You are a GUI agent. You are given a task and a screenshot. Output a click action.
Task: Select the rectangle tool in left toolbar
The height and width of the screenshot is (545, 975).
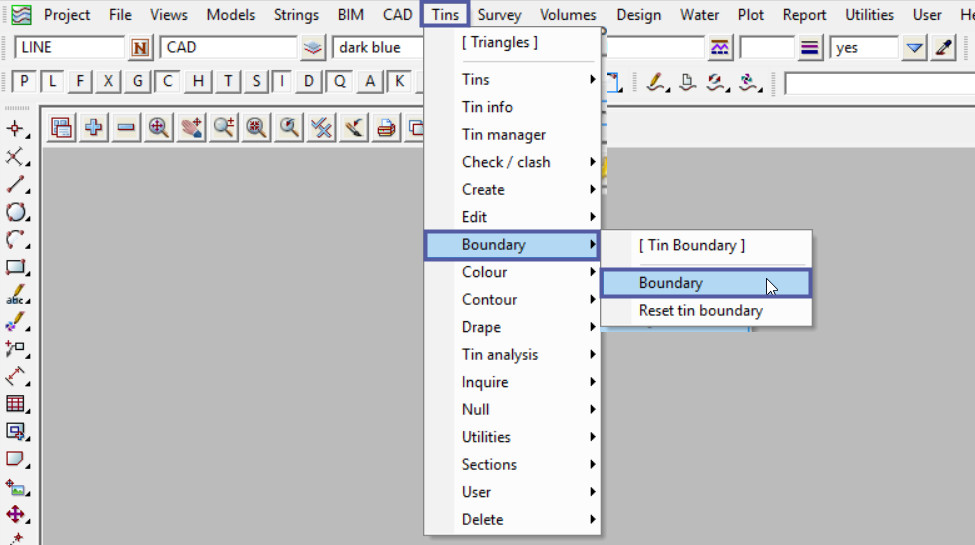click(15, 267)
